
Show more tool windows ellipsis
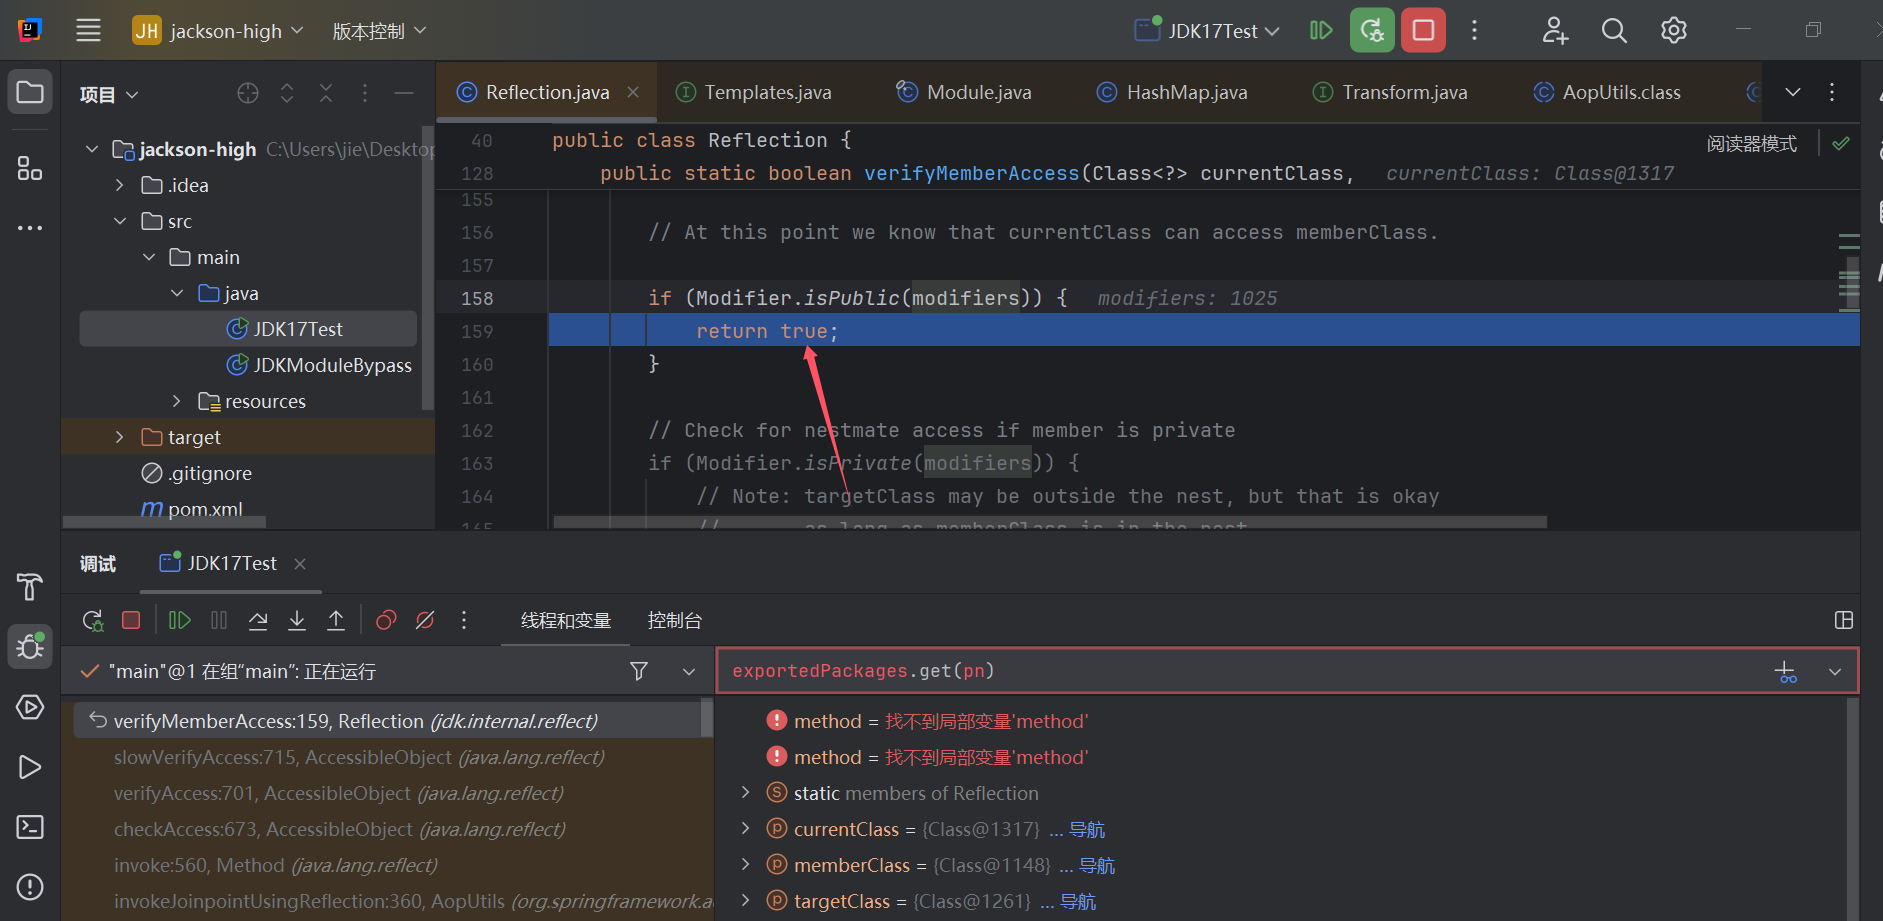(x=30, y=228)
